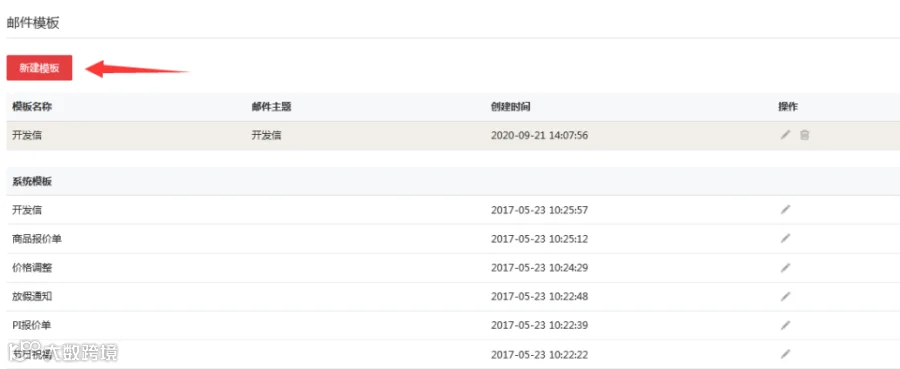Open the 放假通知 system template row
This screenshot has width=900, height=369.
pos(453,296)
